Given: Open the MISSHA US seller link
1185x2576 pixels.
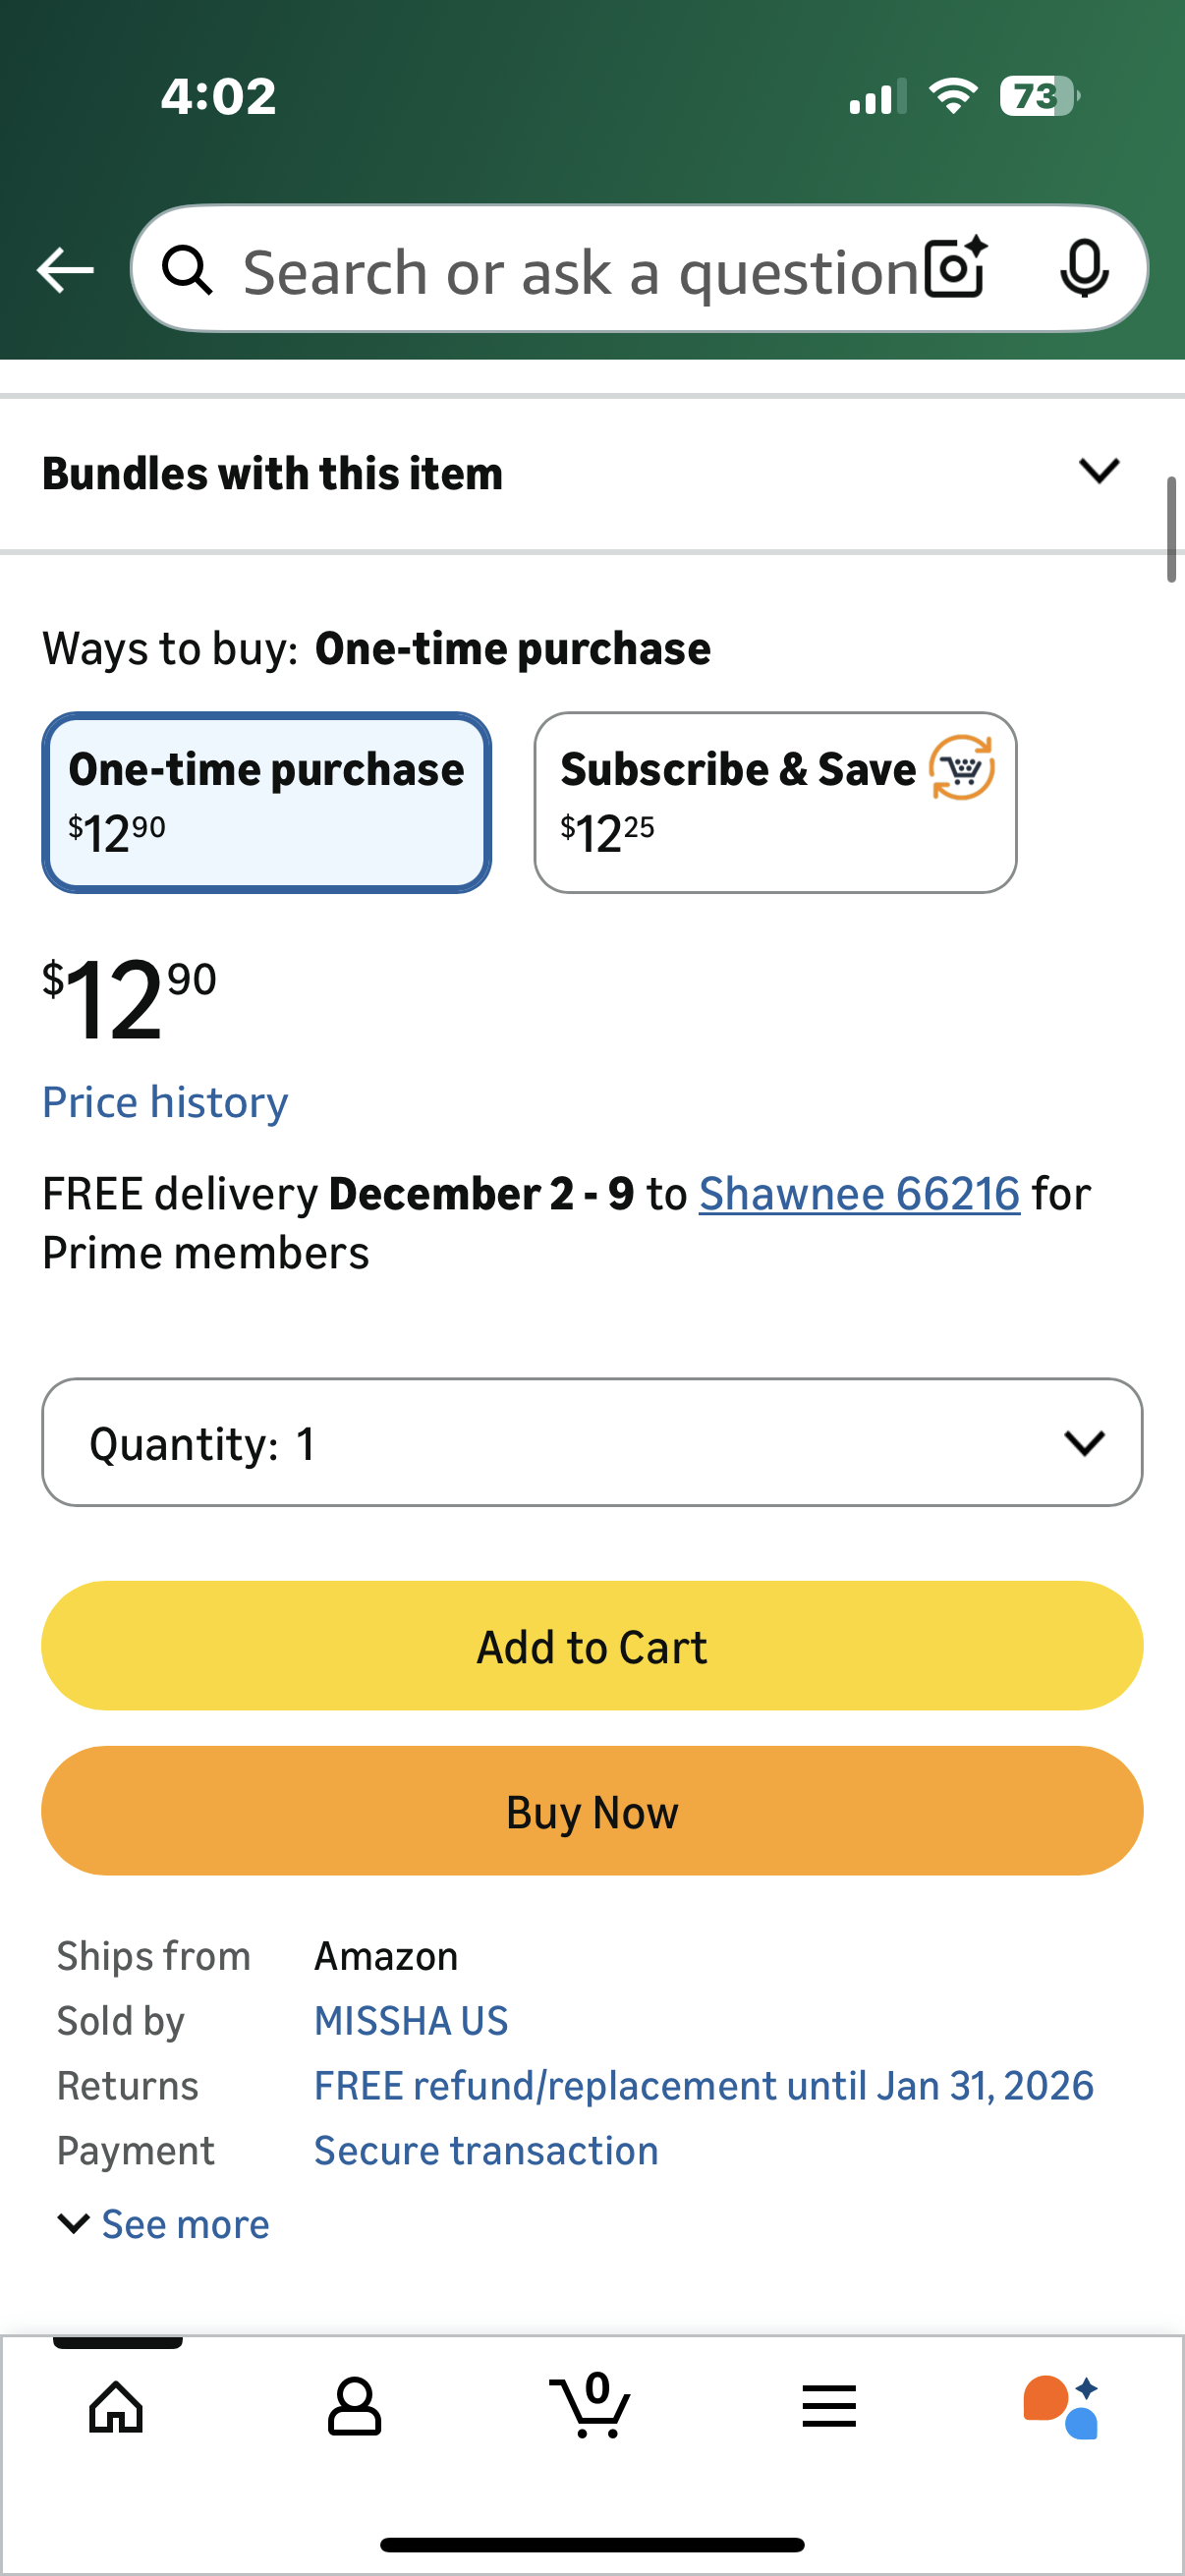Looking at the screenshot, I should pos(411,2021).
